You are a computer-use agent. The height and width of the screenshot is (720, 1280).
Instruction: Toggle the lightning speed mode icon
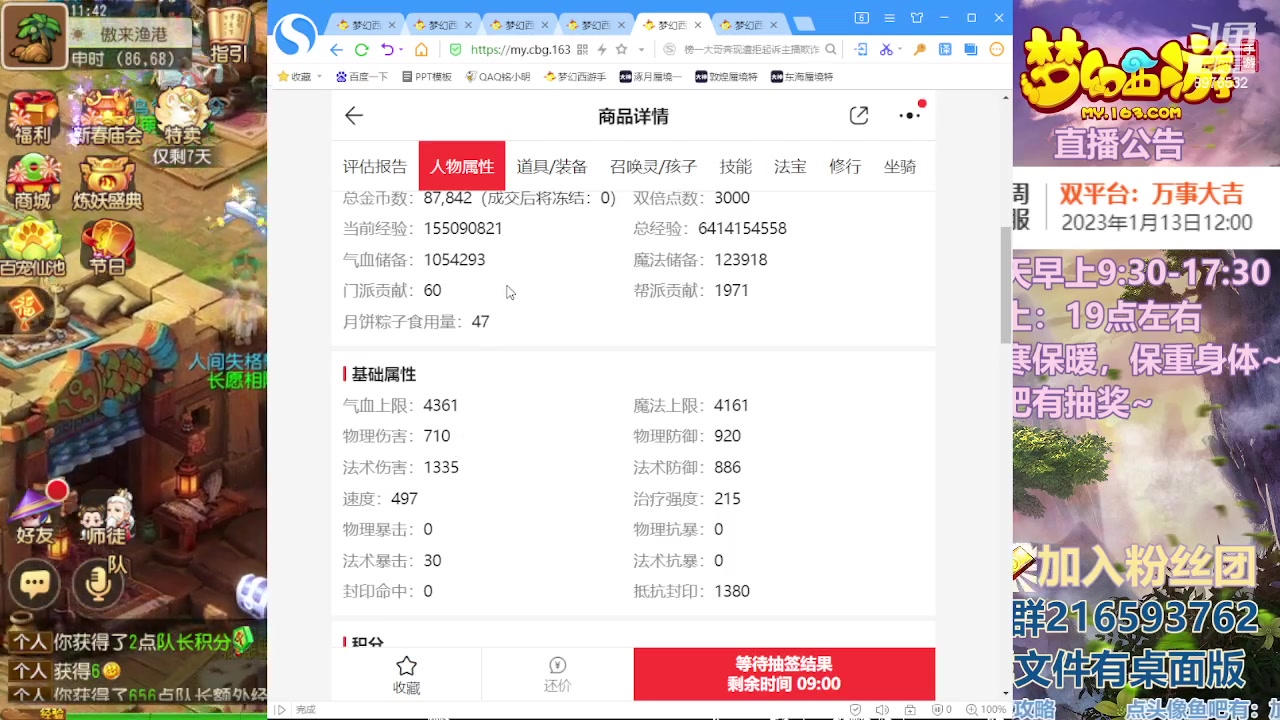602,49
